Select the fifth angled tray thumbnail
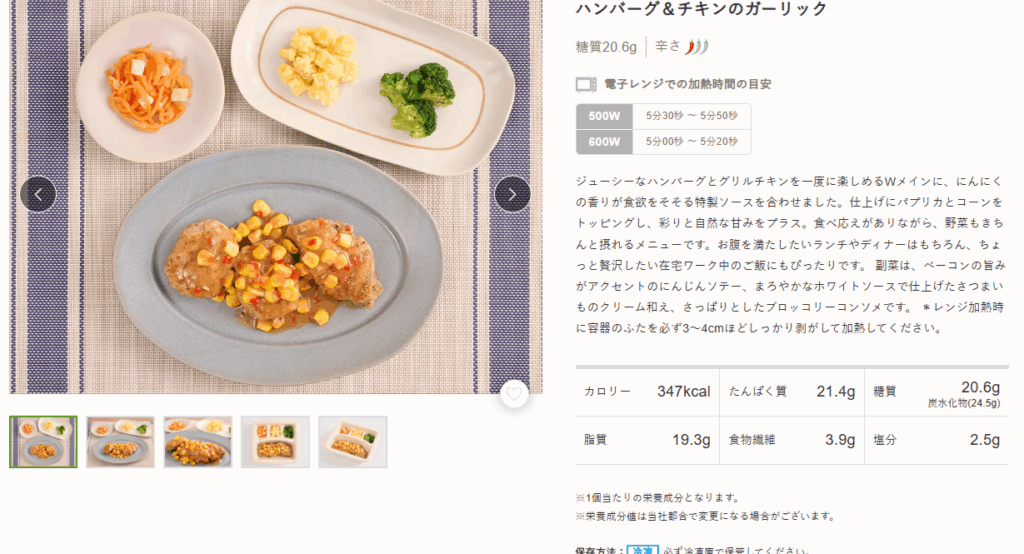 point(353,442)
